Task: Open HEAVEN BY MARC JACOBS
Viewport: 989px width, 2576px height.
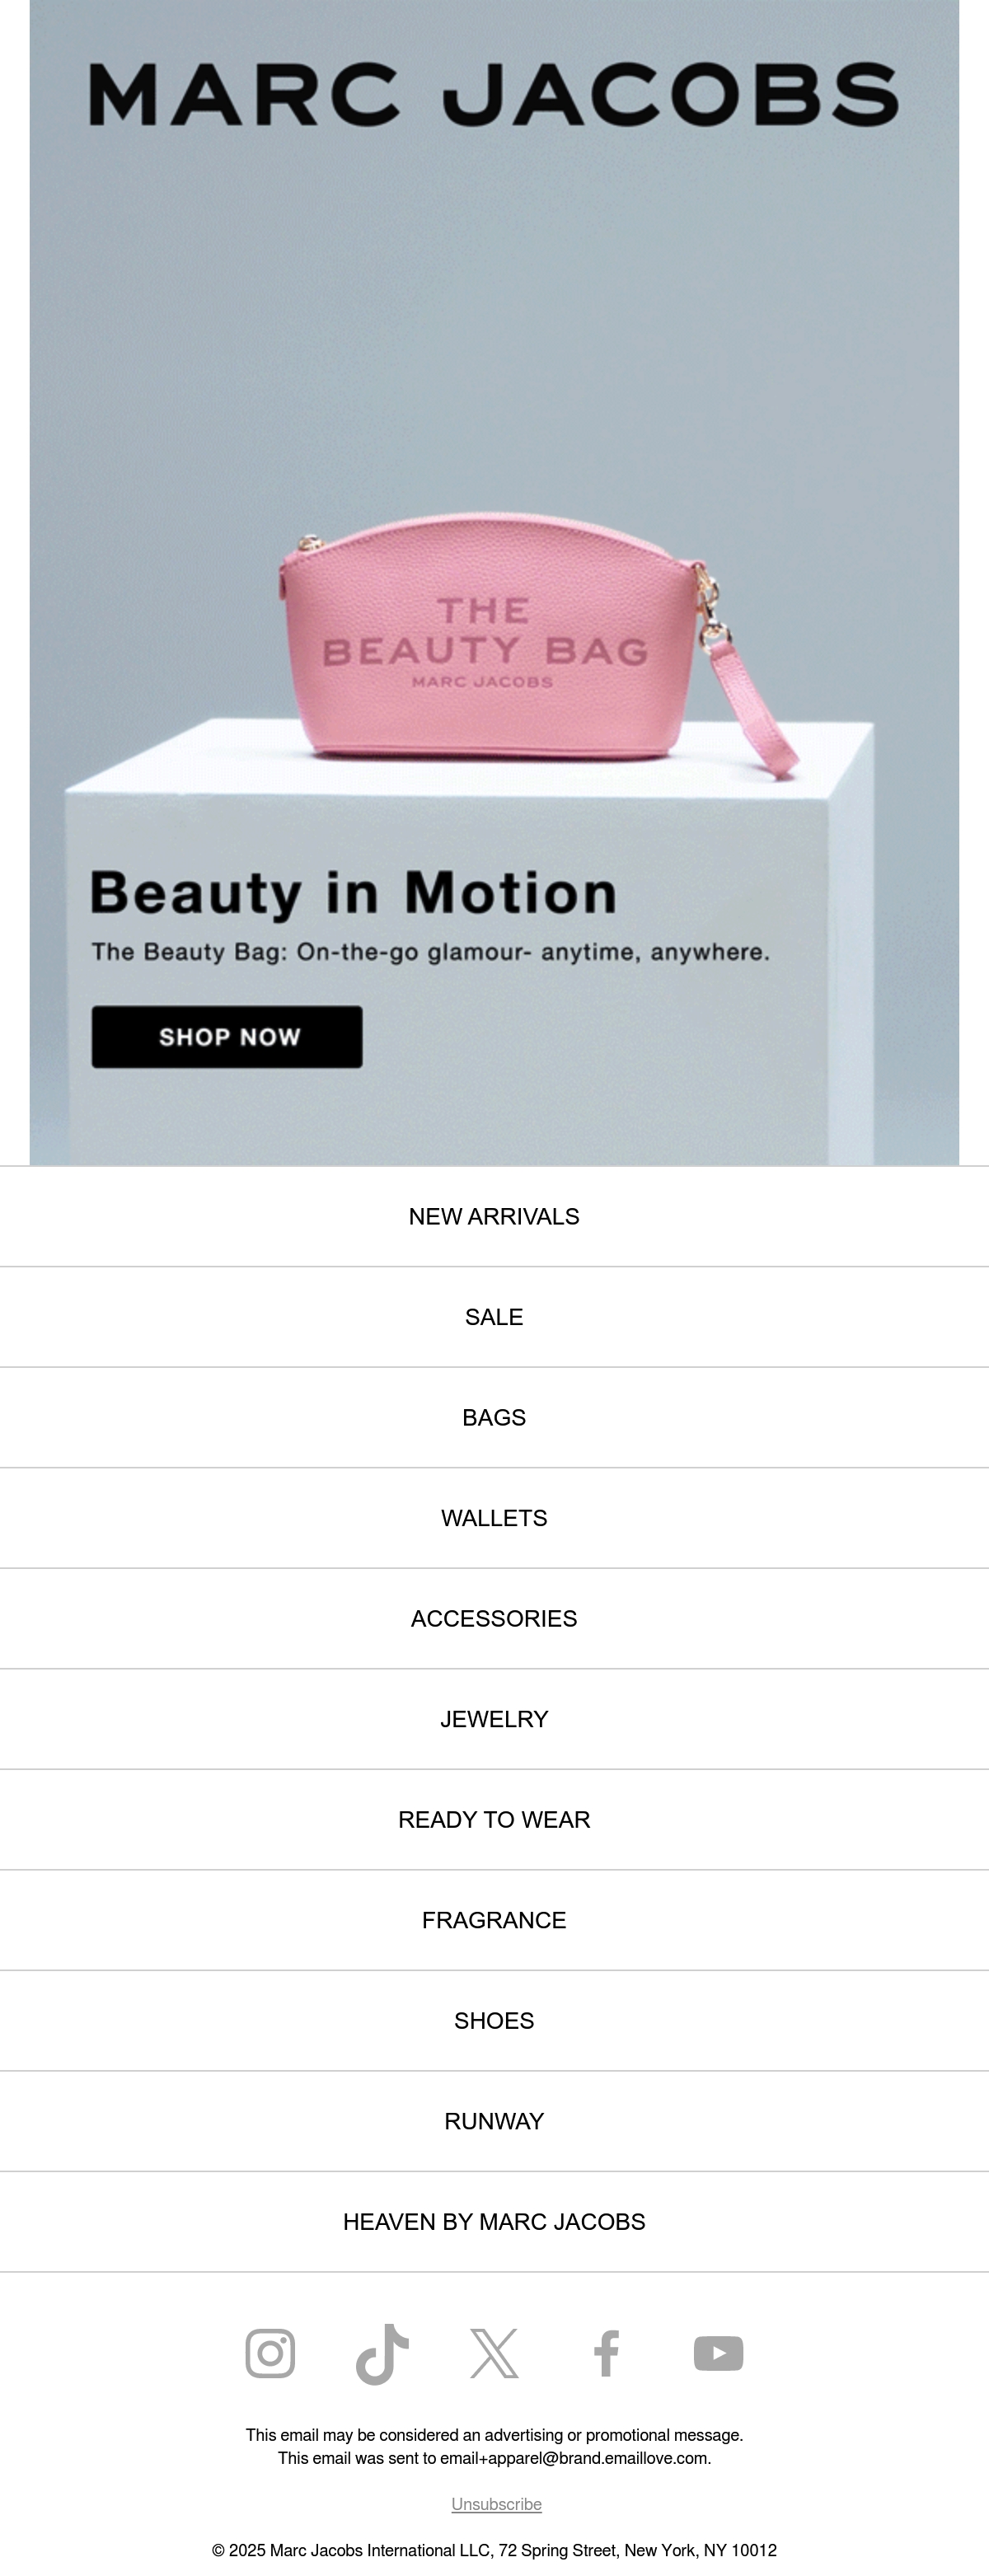Action: click(494, 2222)
